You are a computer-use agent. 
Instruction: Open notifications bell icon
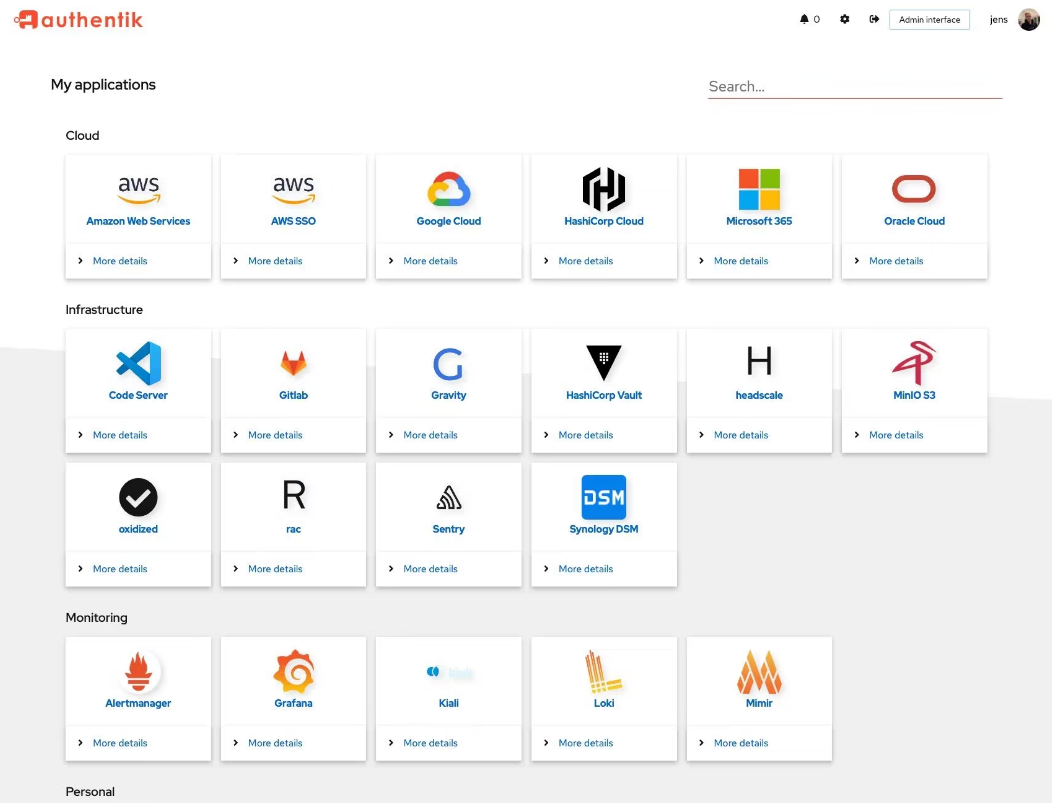coord(804,19)
